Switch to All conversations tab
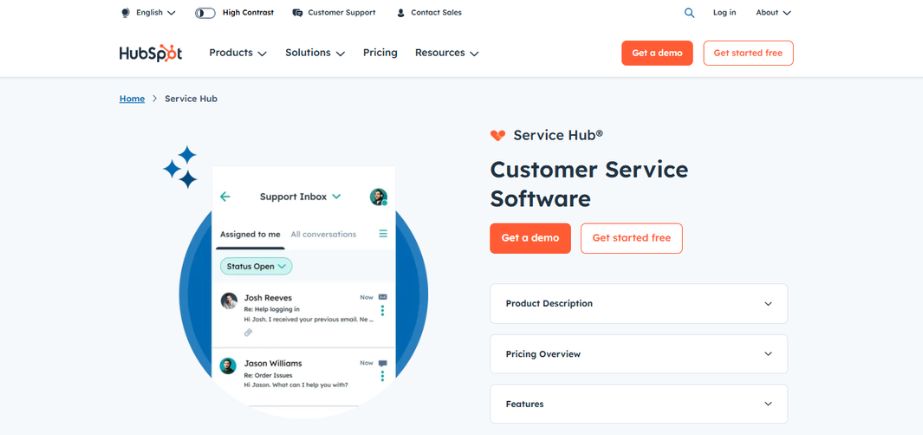Viewport: 923px width, 435px height. [323, 234]
